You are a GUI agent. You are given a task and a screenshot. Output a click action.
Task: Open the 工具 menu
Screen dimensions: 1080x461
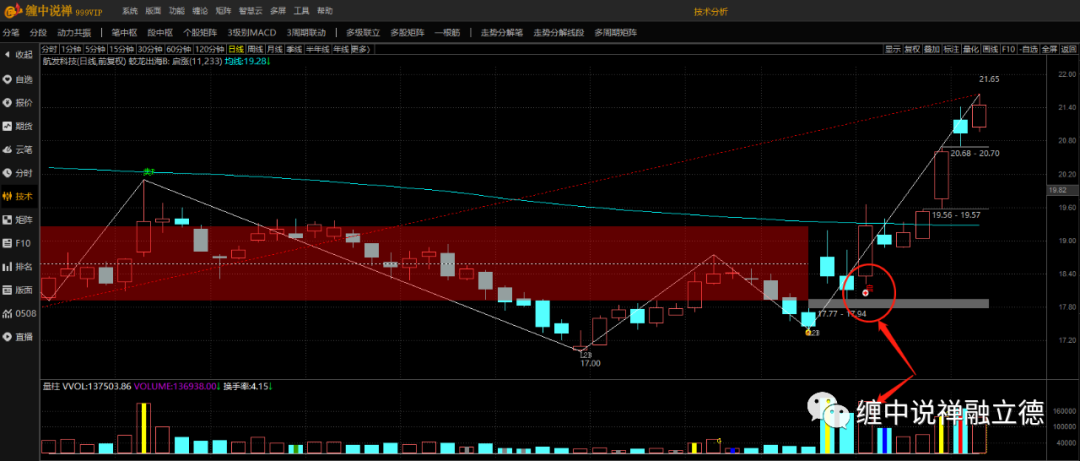coord(301,11)
